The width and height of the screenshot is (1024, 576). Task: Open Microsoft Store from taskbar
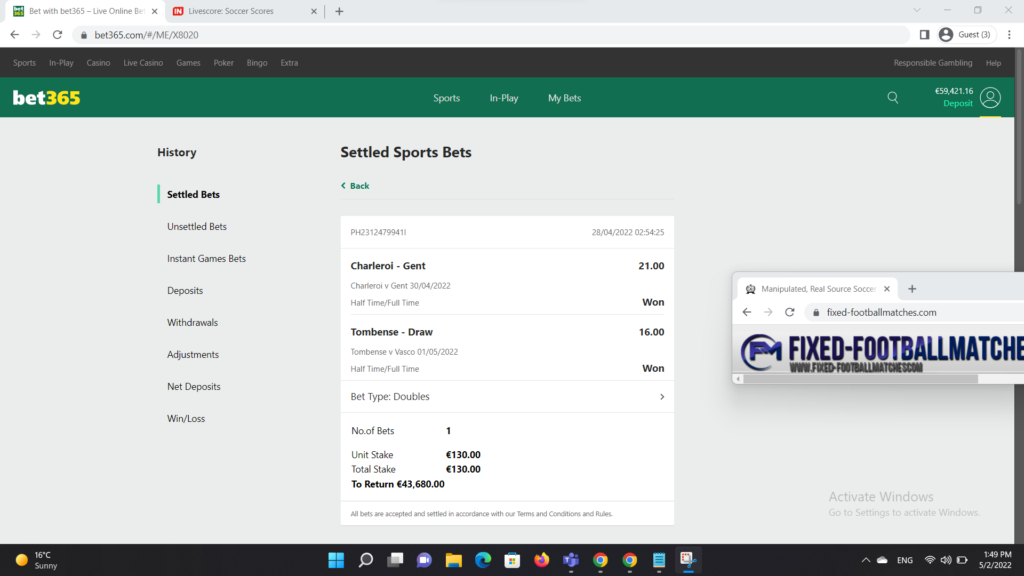[512, 560]
